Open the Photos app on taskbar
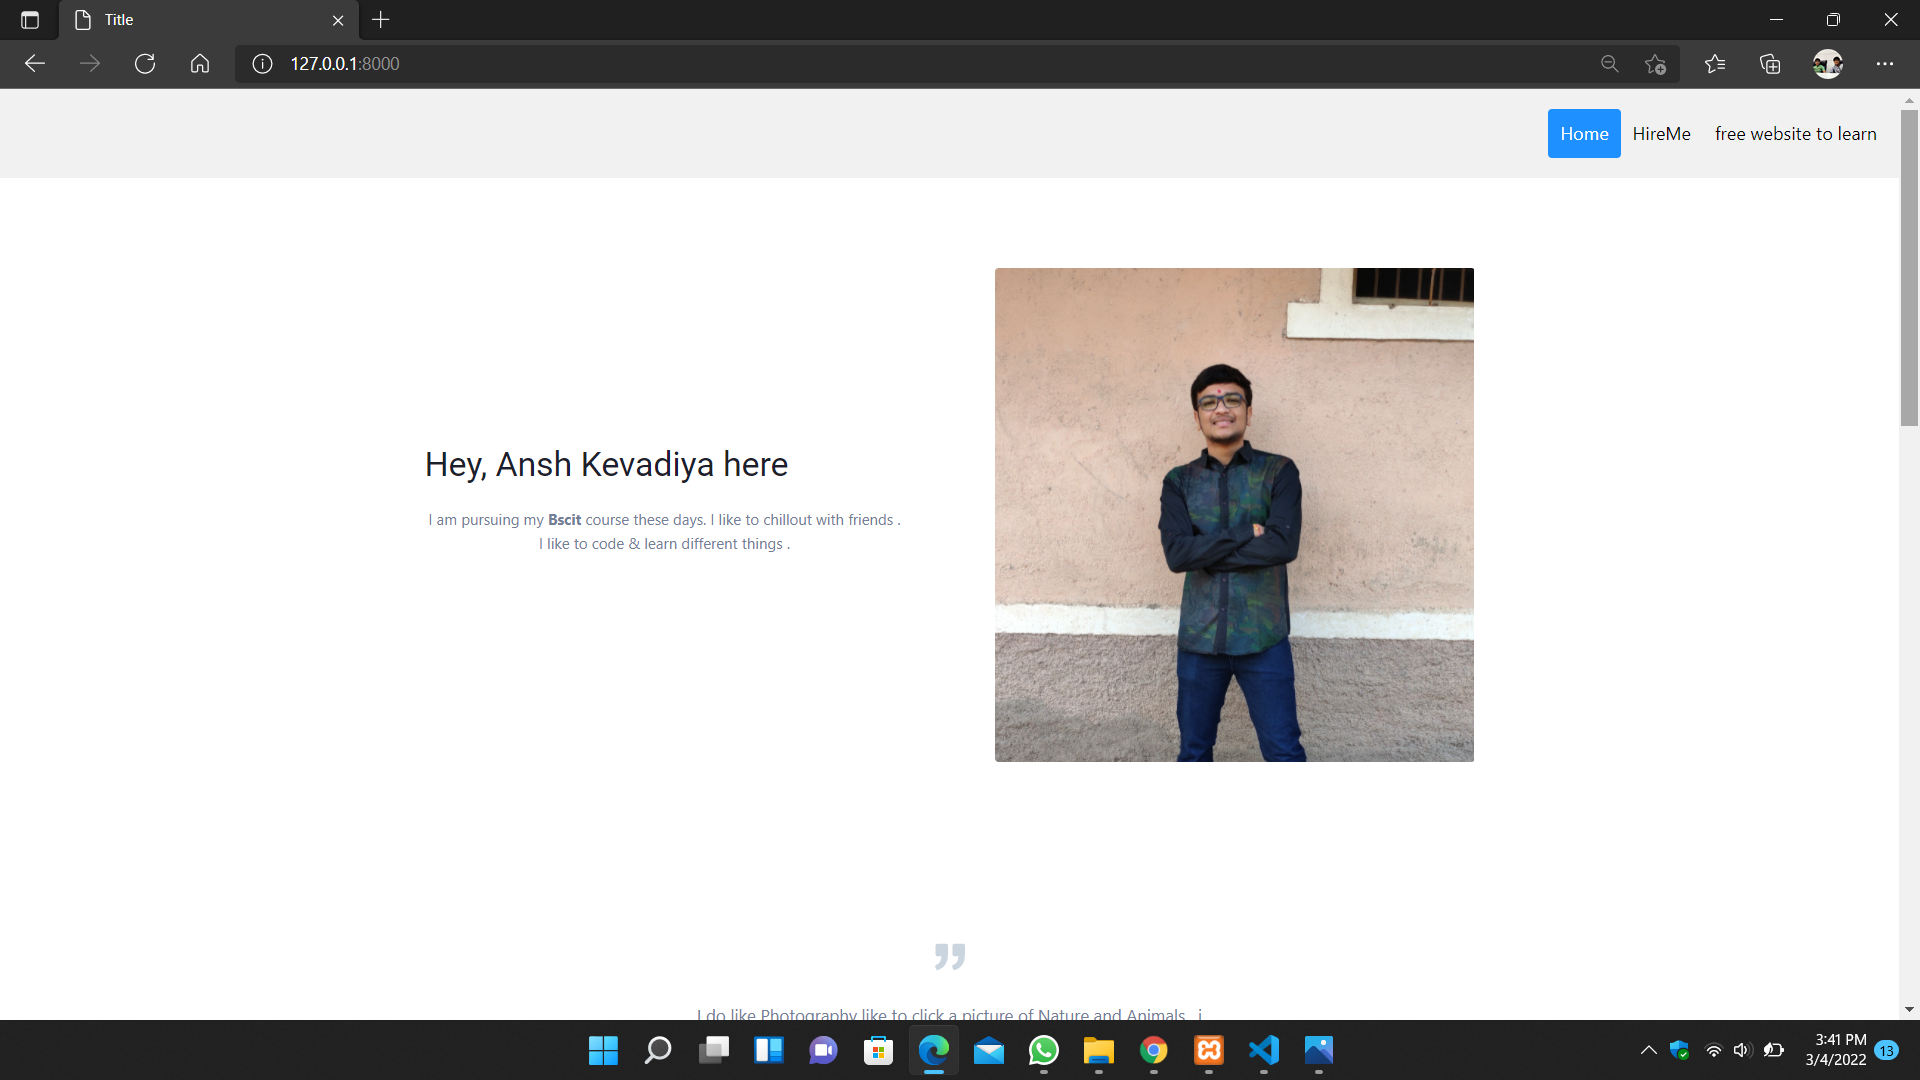 [1319, 1050]
